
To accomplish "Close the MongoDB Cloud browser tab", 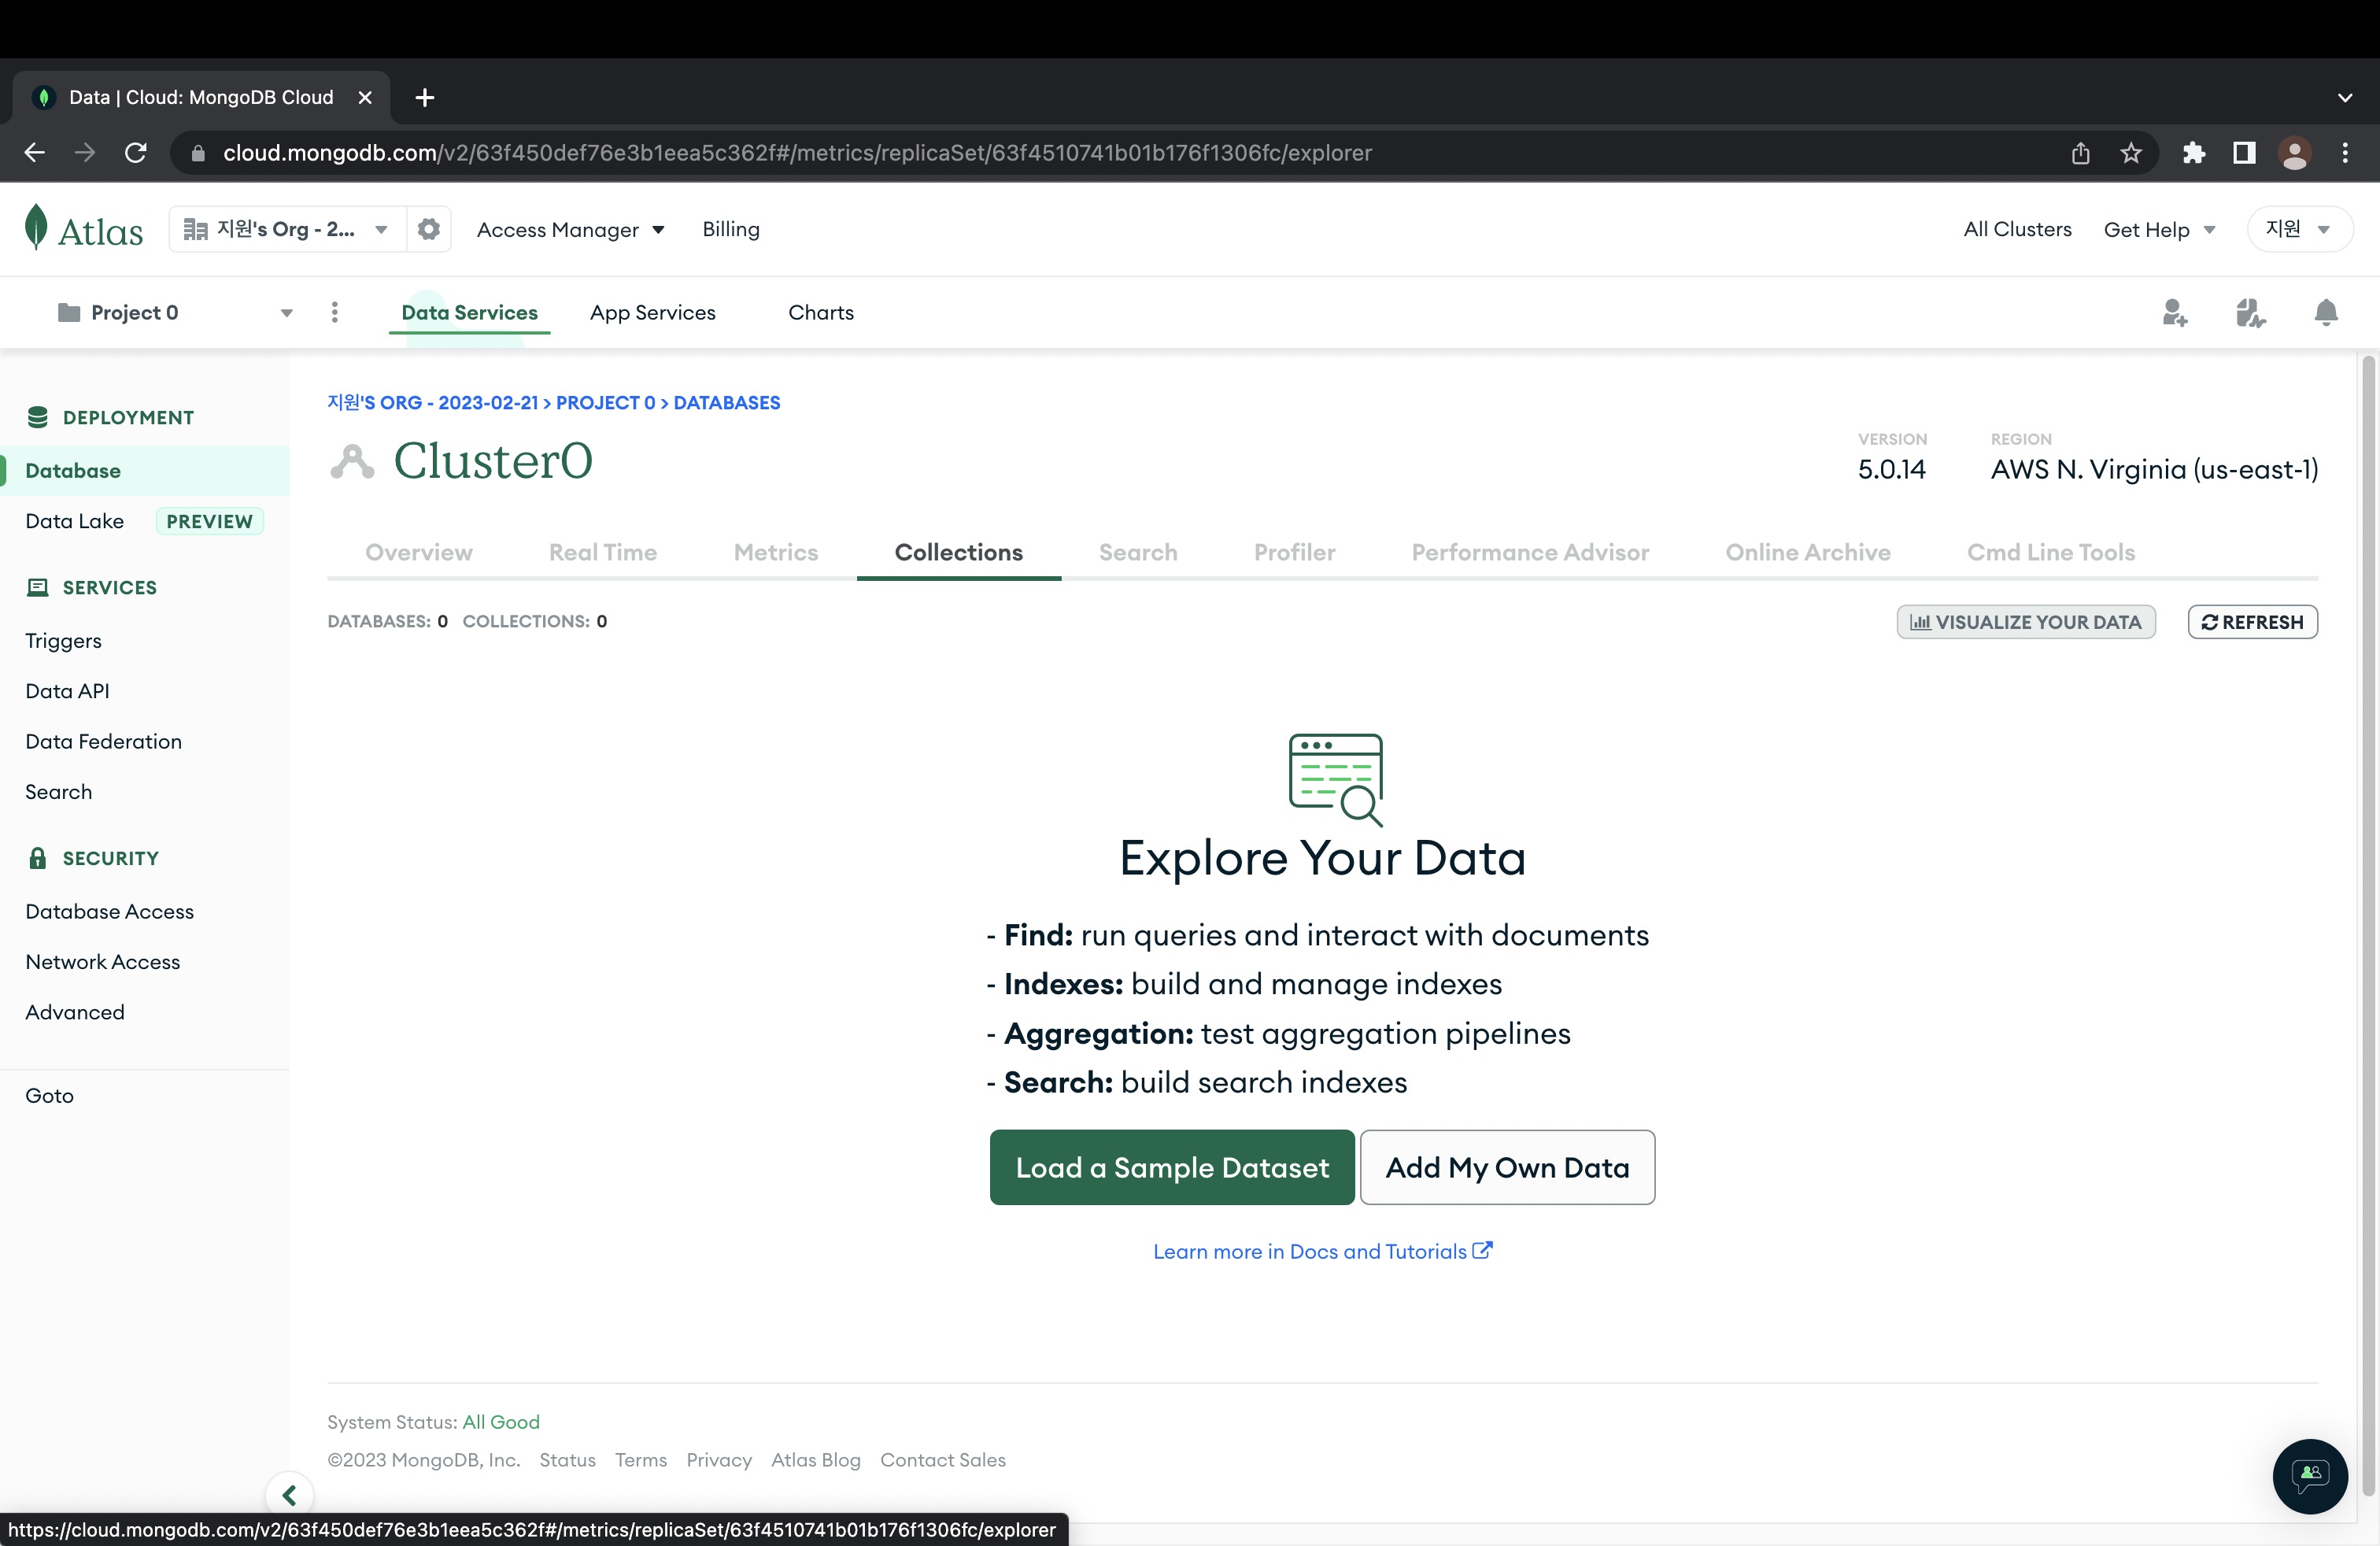I will coord(365,98).
